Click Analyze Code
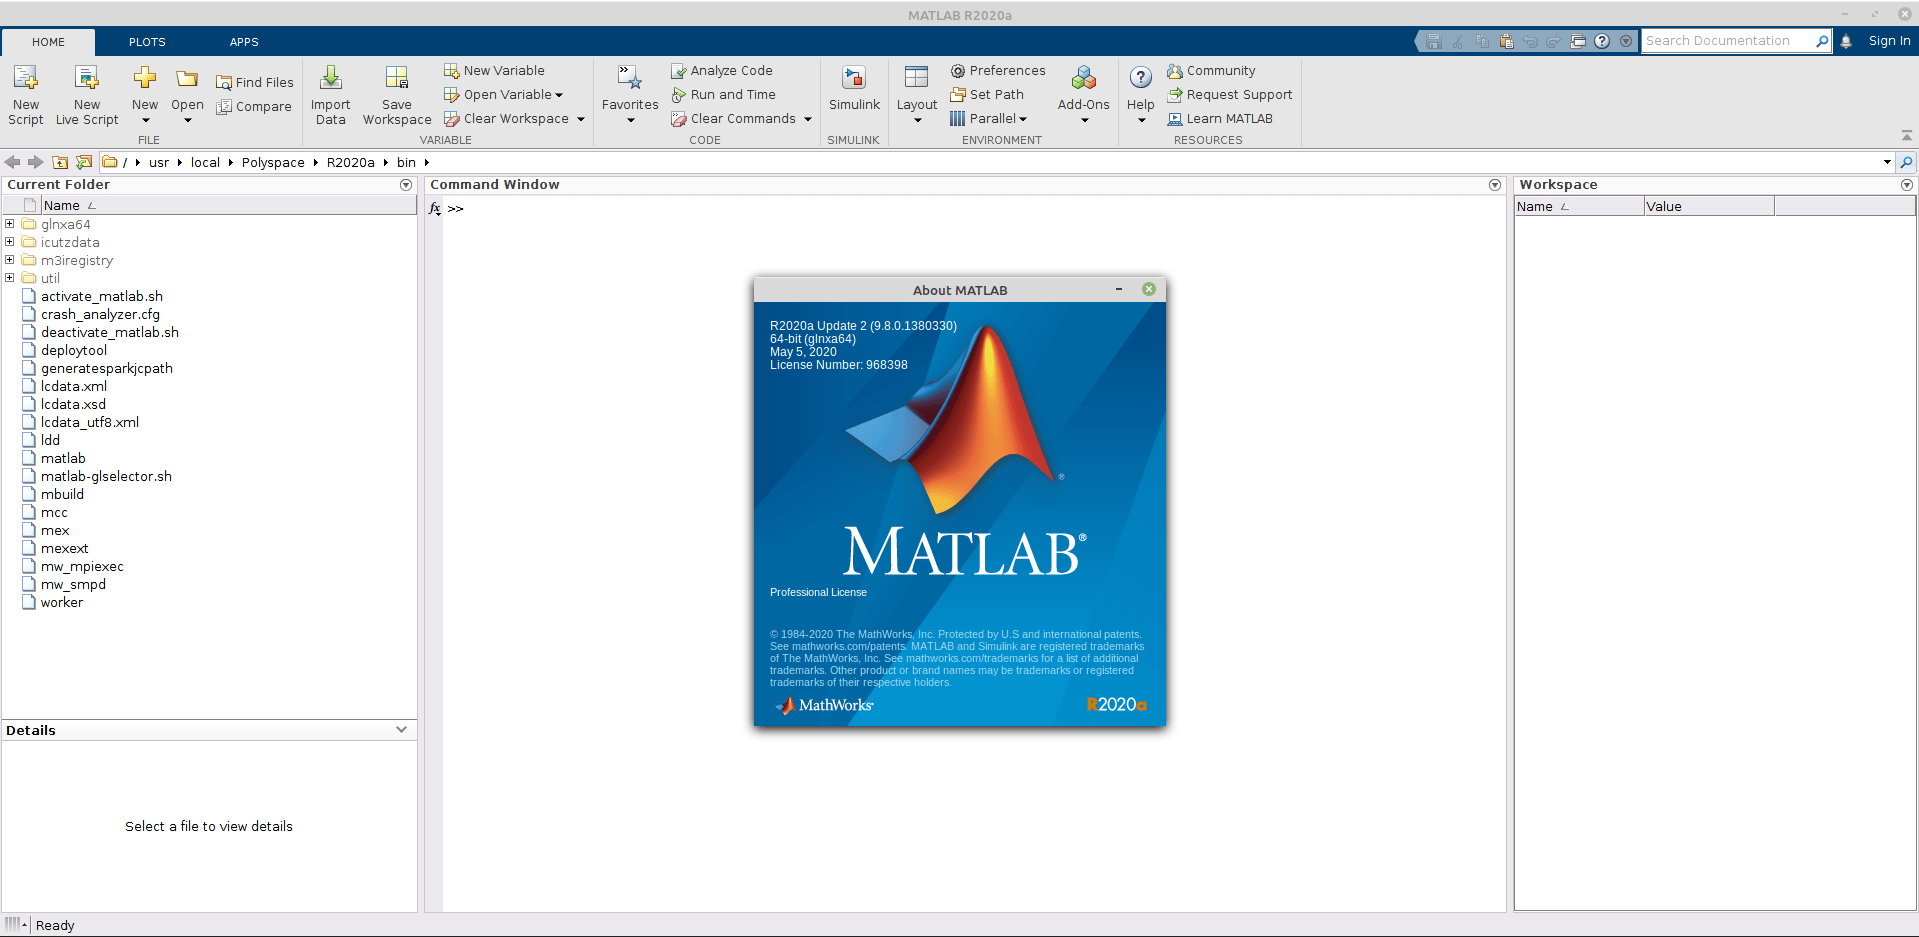The image size is (1919, 937). click(722, 70)
